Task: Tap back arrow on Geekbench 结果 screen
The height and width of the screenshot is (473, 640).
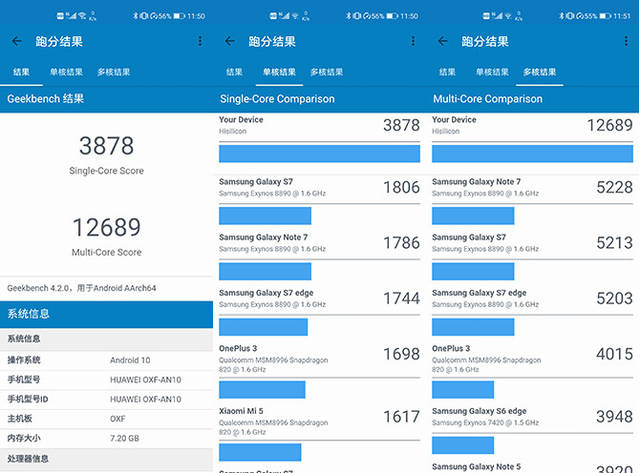Action: tap(17, 41)
